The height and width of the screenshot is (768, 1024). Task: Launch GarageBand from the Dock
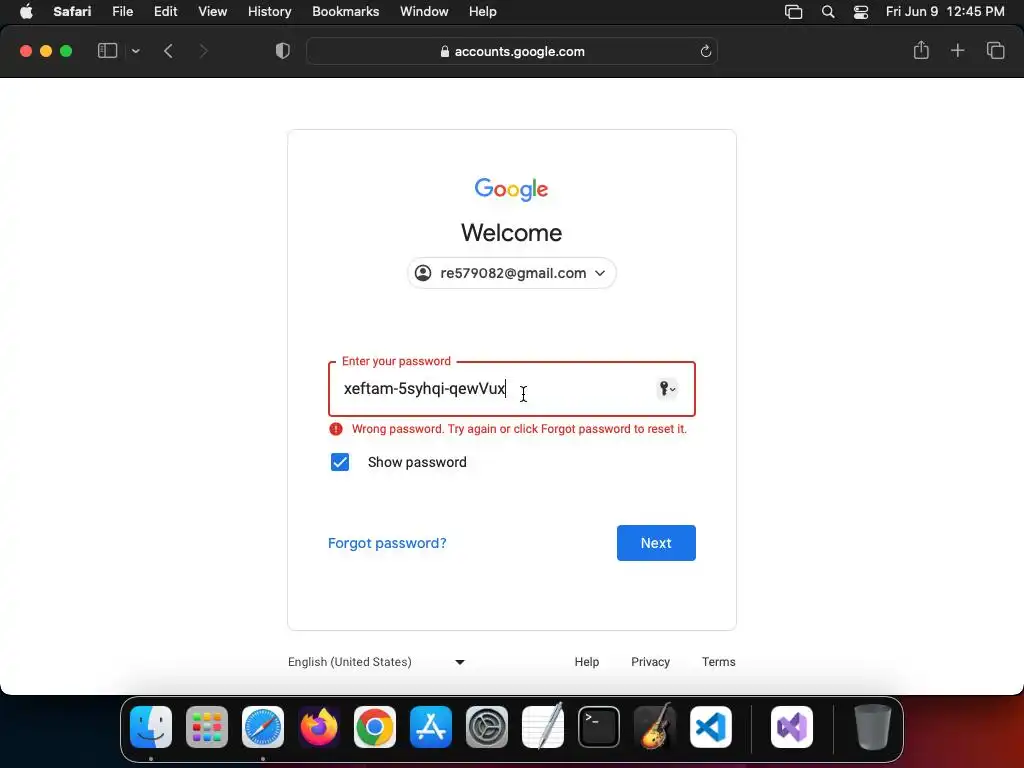point(655,726)
